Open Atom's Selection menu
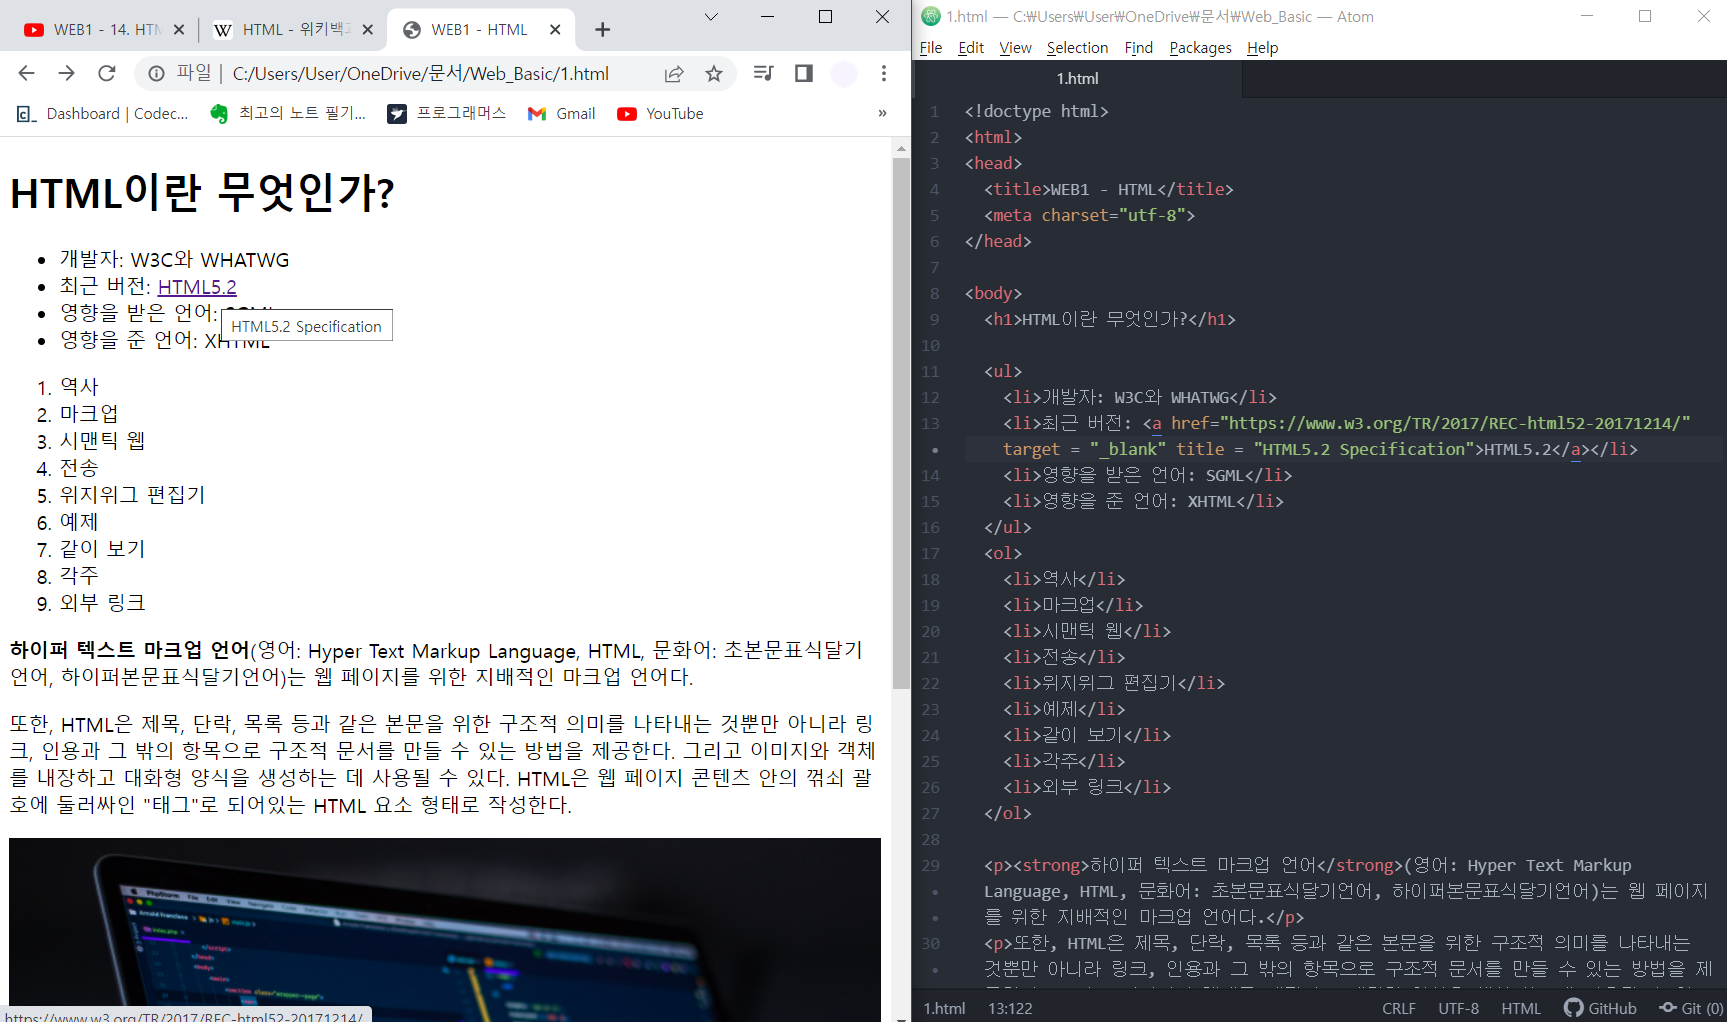This screenshot has height=1022, width=1727. 1077,48
